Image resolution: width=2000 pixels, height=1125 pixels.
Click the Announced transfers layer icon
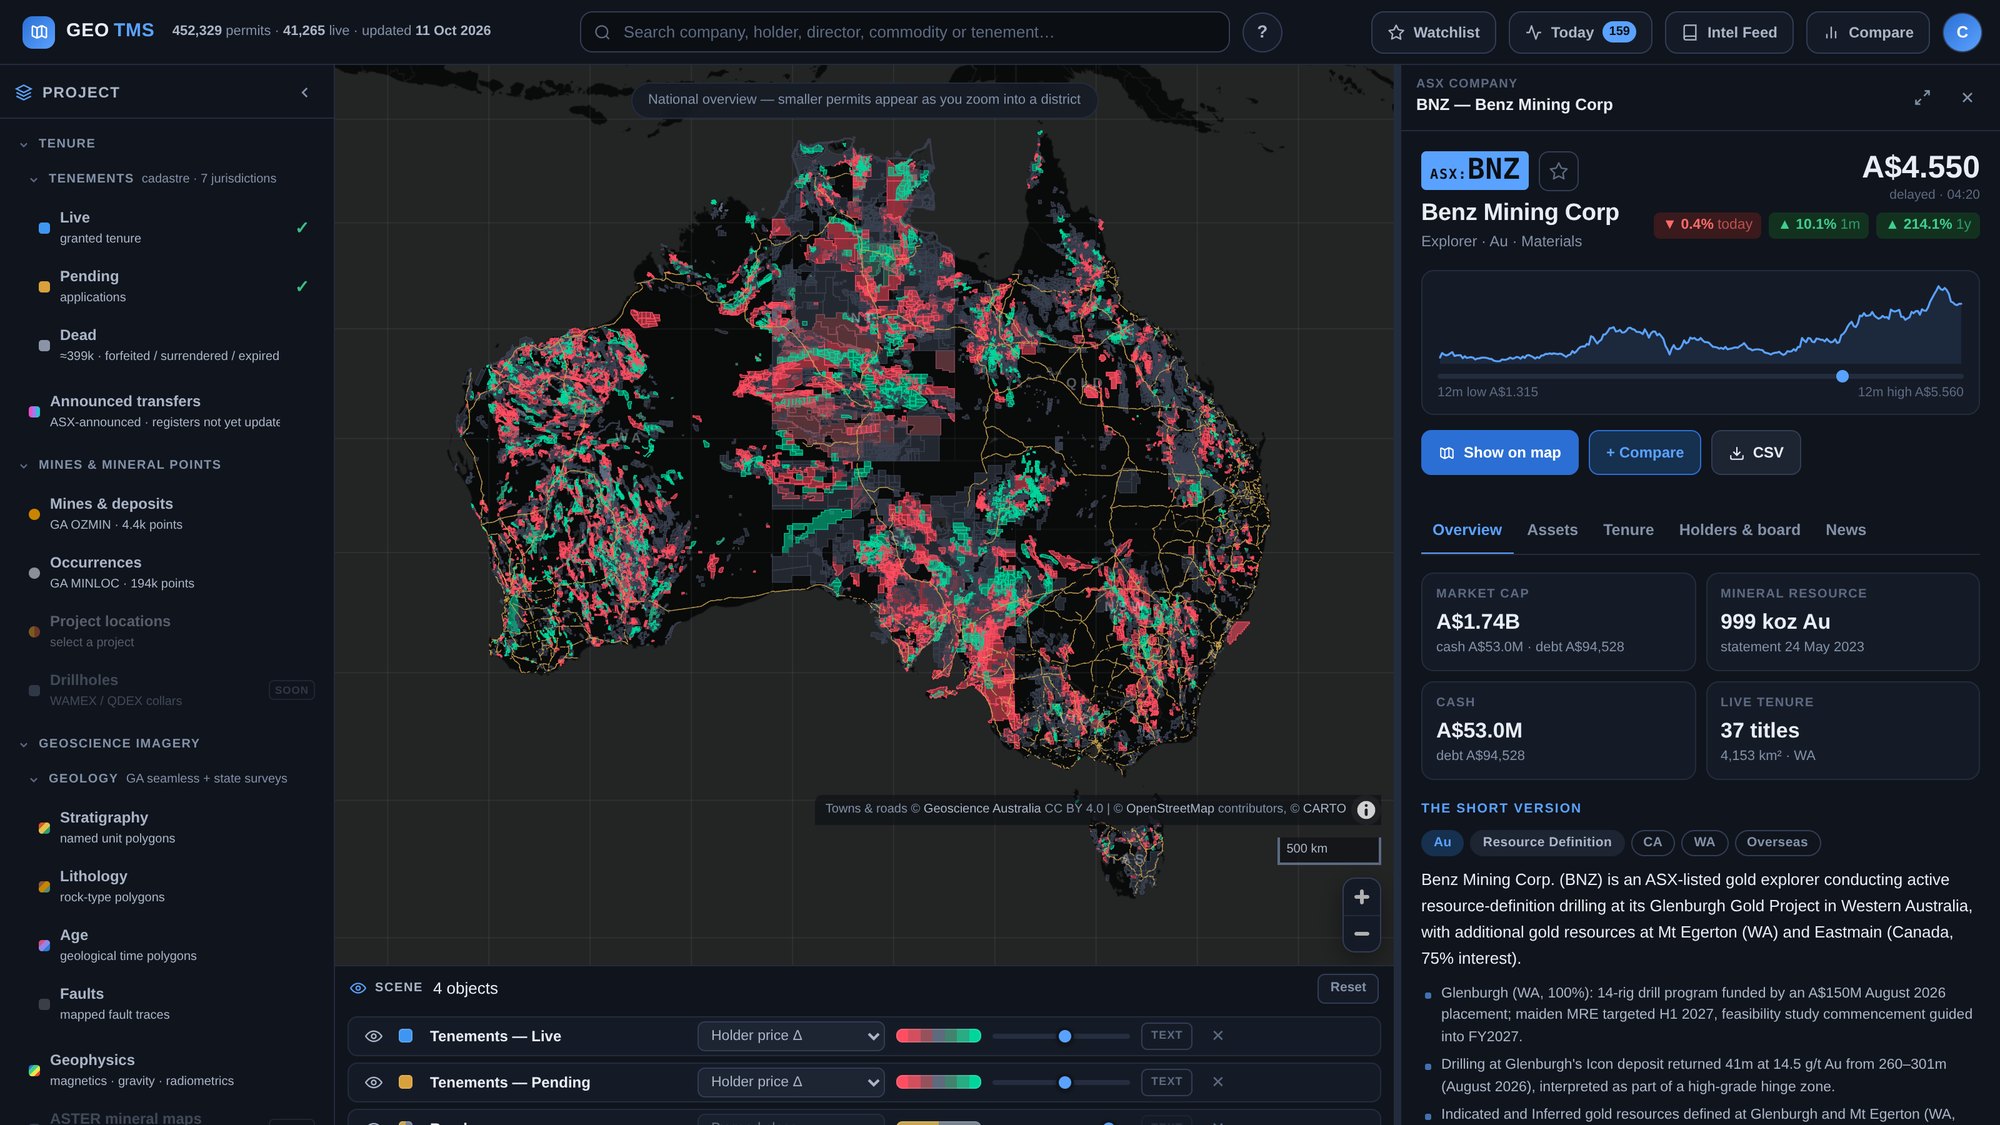[x=34, y=412]
